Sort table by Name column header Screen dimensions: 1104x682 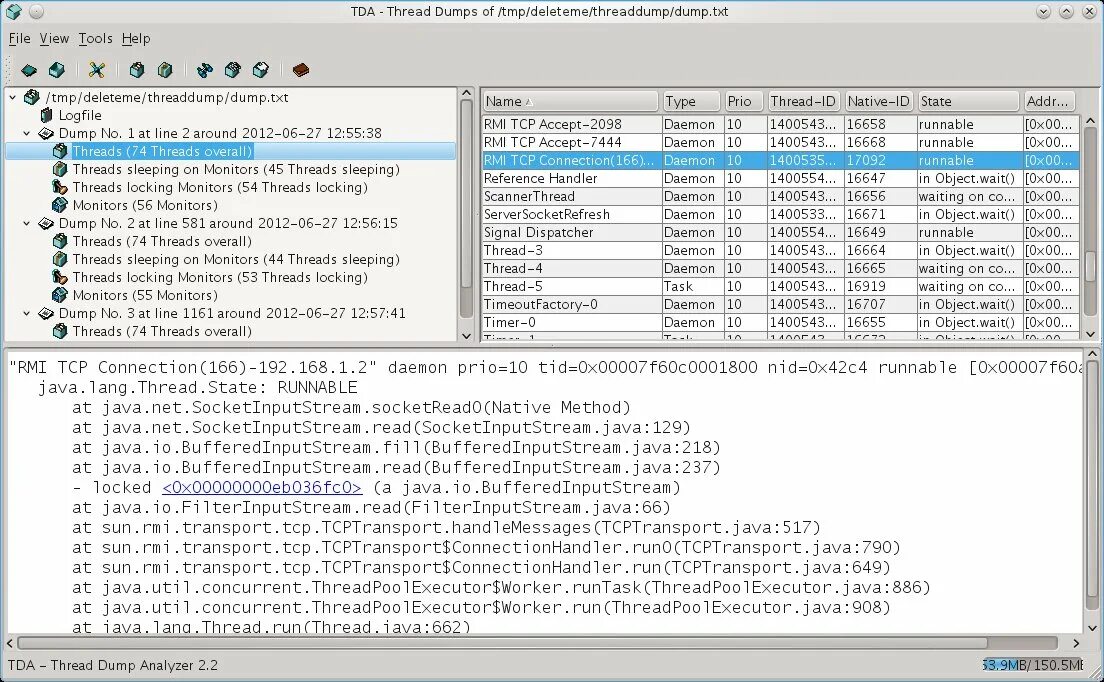point(570,101)
